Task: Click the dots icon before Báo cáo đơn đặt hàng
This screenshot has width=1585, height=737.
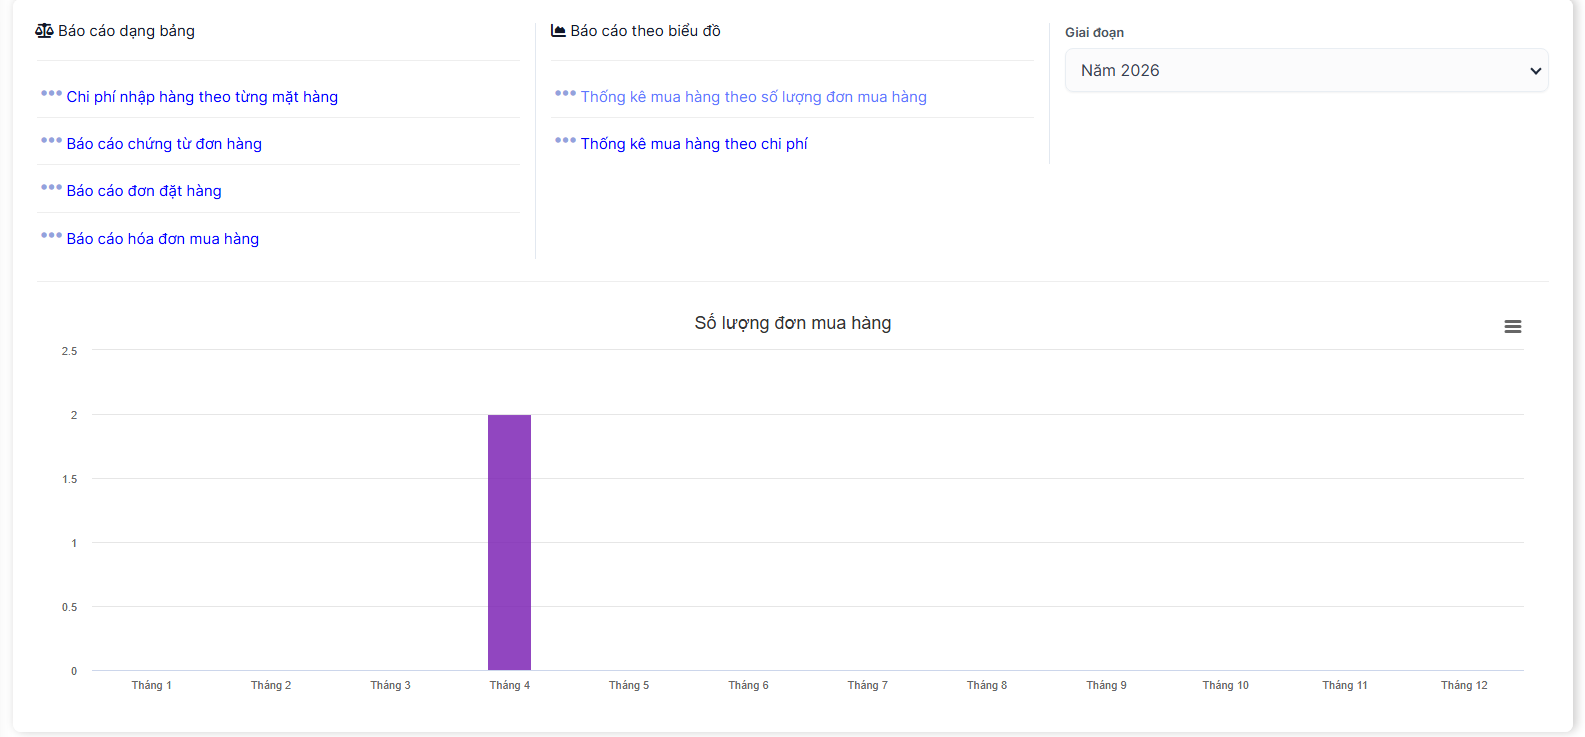Action: pos(51,188)
